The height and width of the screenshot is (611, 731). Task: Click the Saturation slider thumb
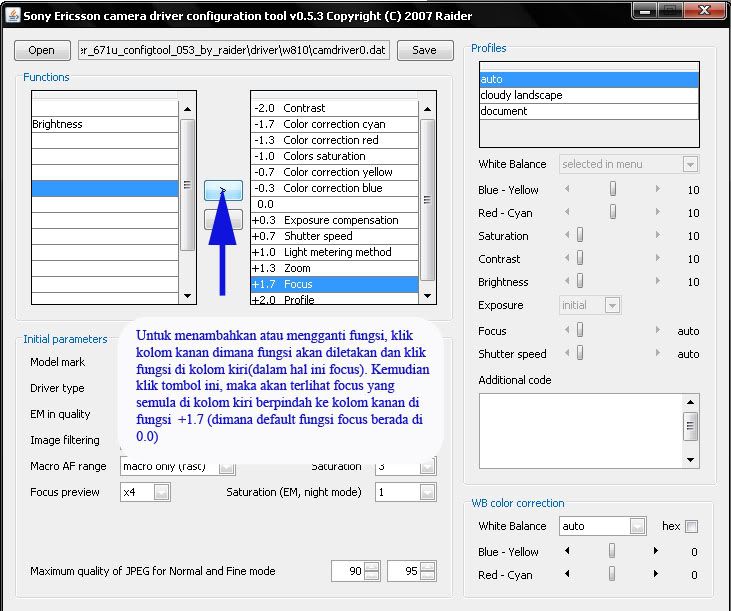(x=580, y=234)
